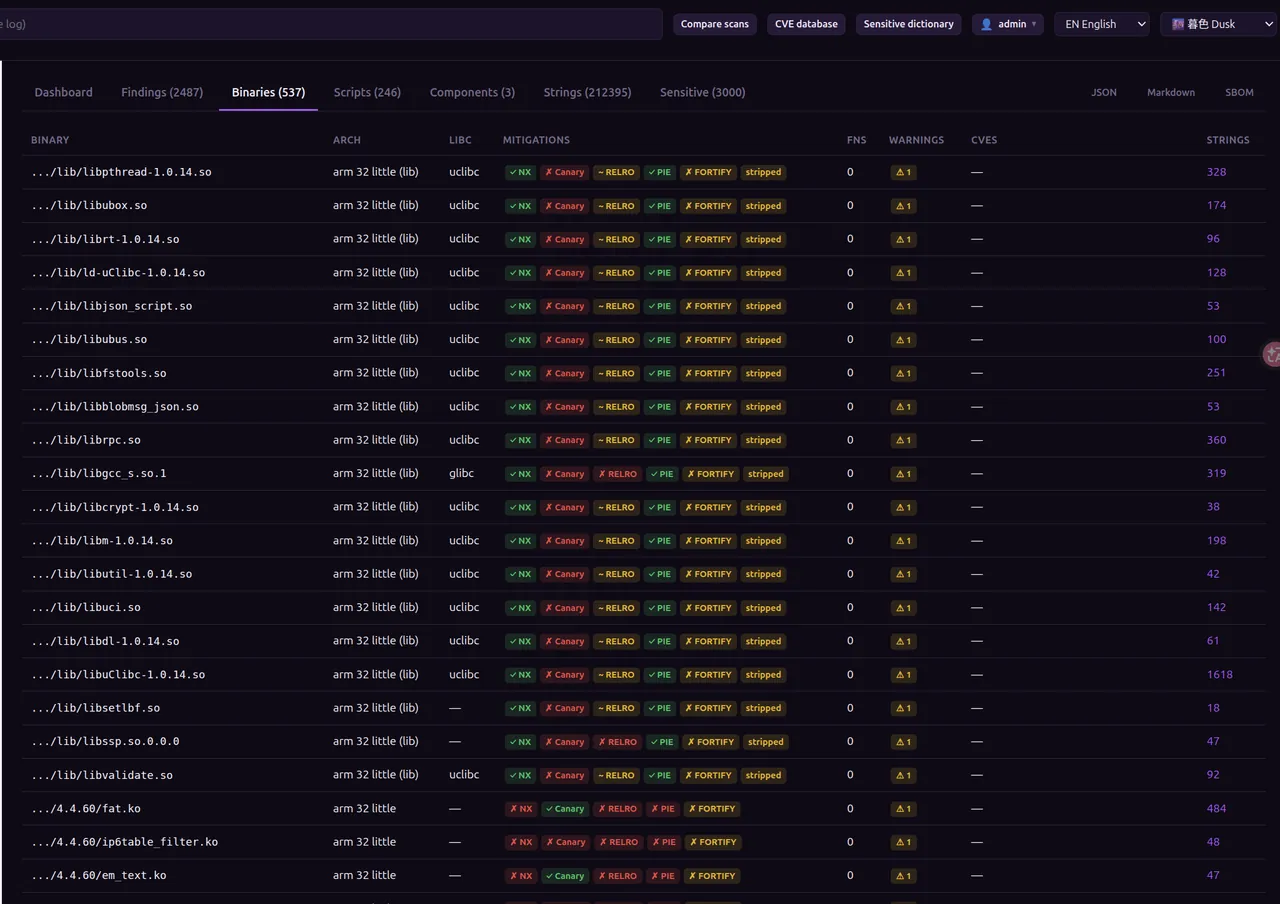Viewport: 1280px width, 904px height.
Task: Open the Sensitive (3000) tab
Action: [702, 92]
